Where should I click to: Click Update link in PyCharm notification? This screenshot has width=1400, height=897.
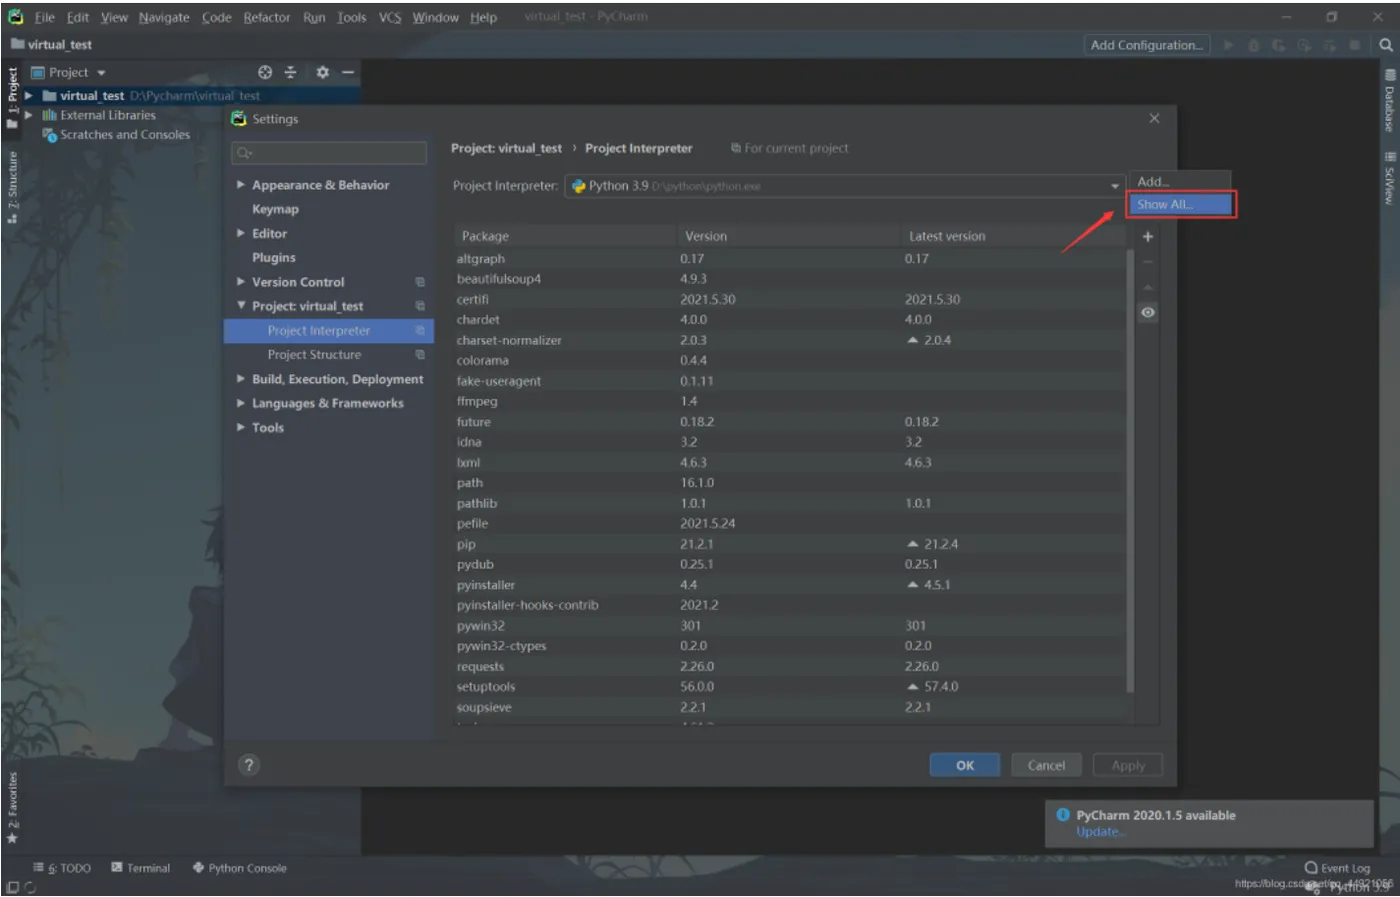point(1100,832)
